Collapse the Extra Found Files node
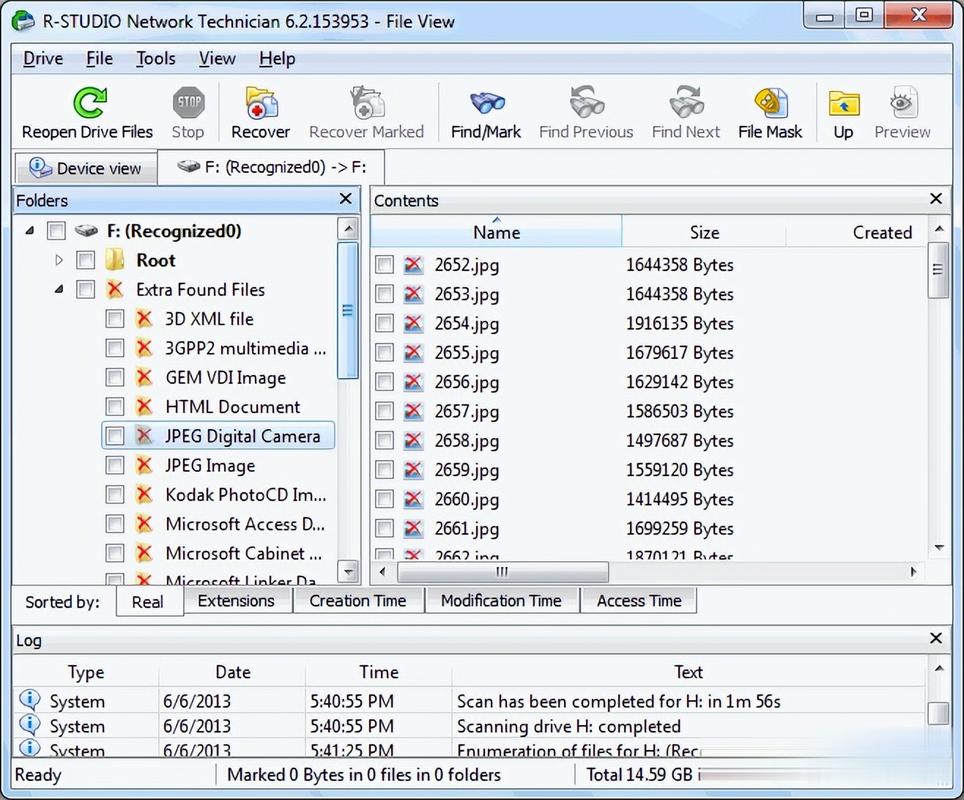964x800 pixels. [59, 289]
